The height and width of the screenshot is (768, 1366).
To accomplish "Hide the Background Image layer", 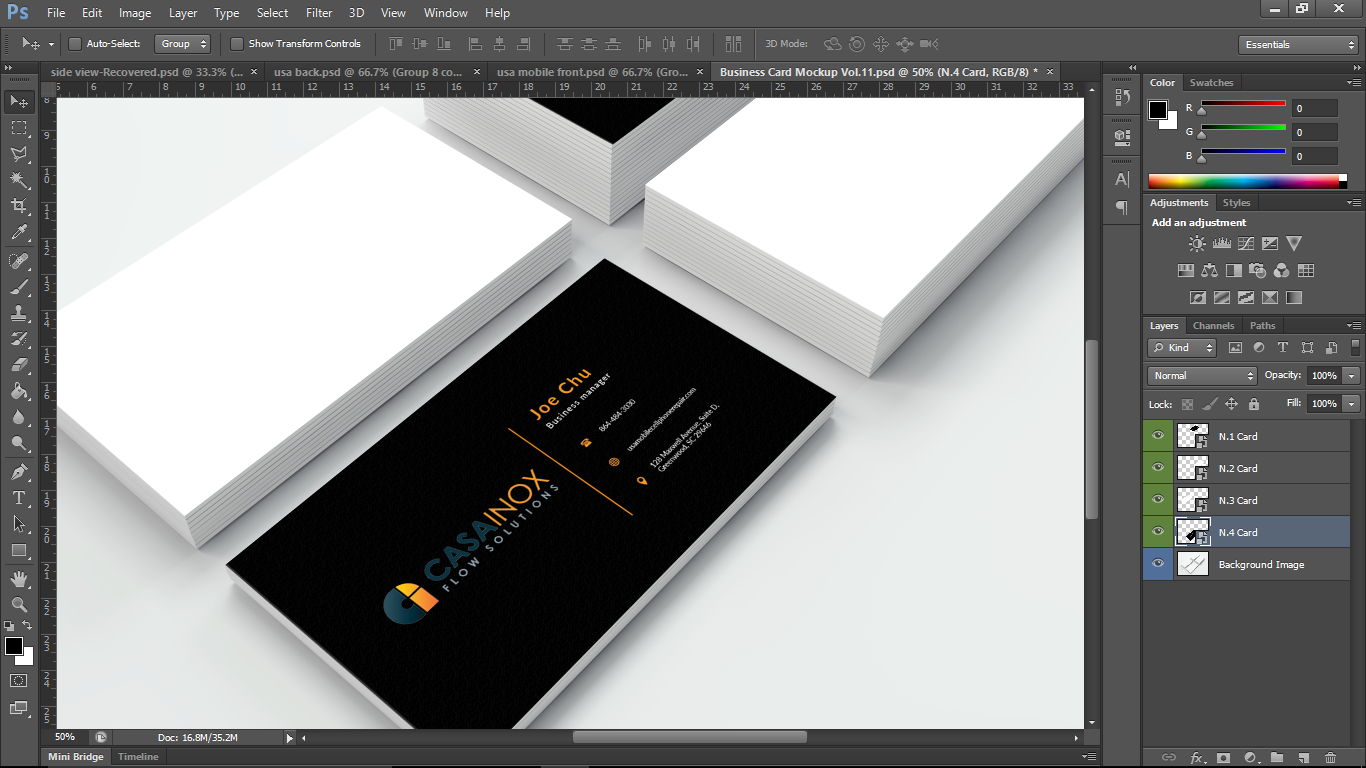I will [1158, 564].
